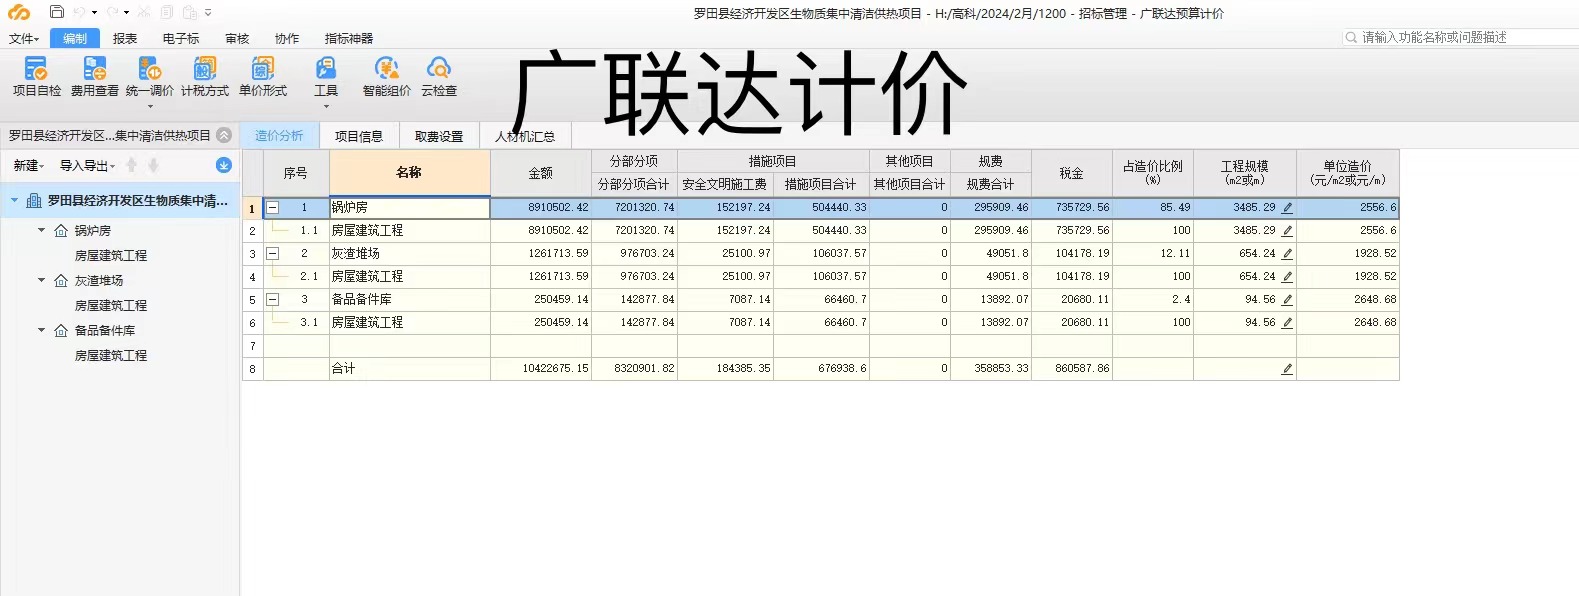Collapse table row 2 灰渣堆场 with minus box

tap(272, 254)
